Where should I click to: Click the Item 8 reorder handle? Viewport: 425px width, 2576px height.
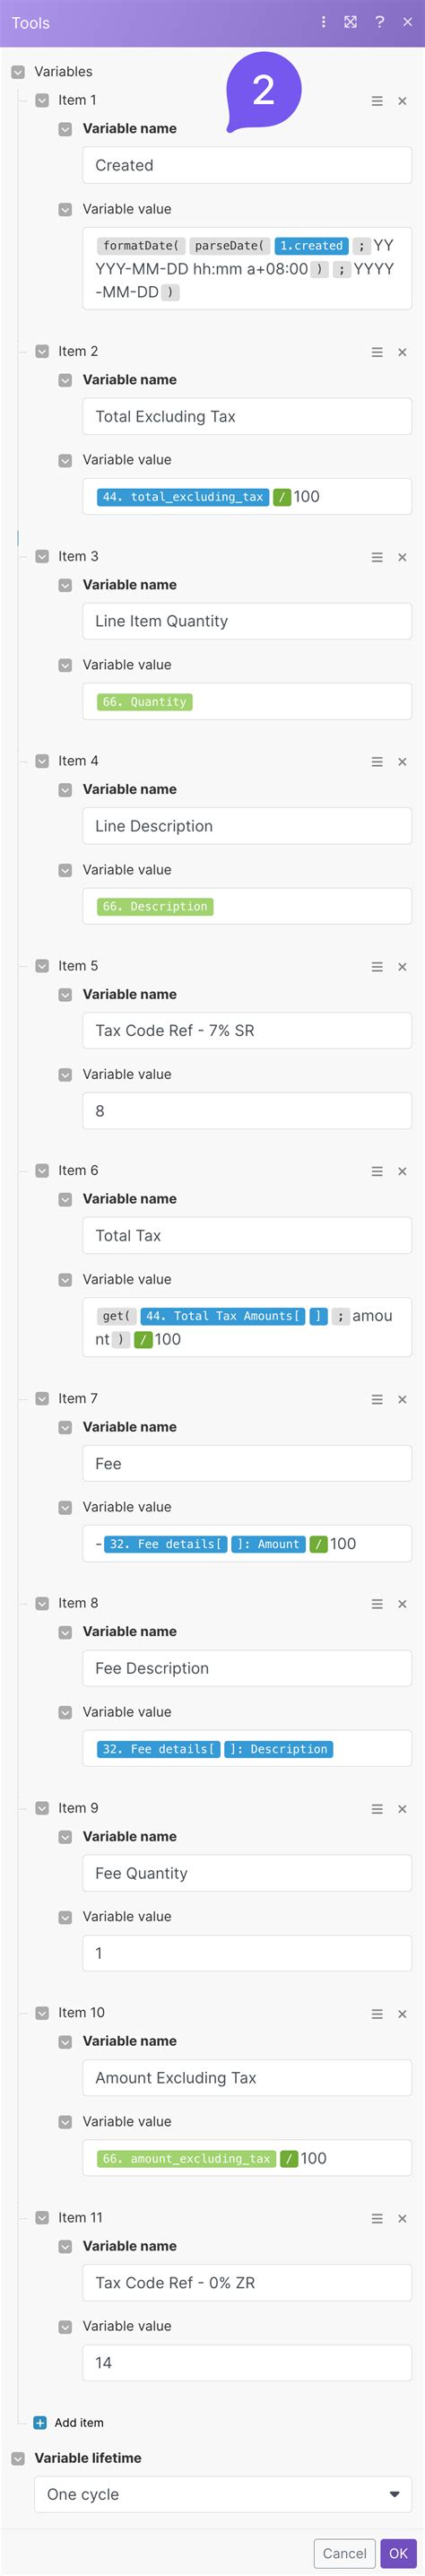377,1604
